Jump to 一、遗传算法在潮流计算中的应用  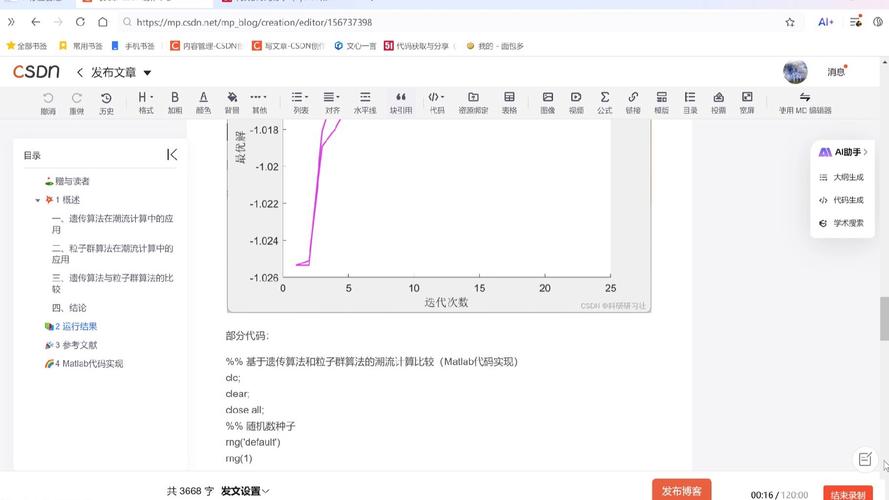(x=112, y=224)
